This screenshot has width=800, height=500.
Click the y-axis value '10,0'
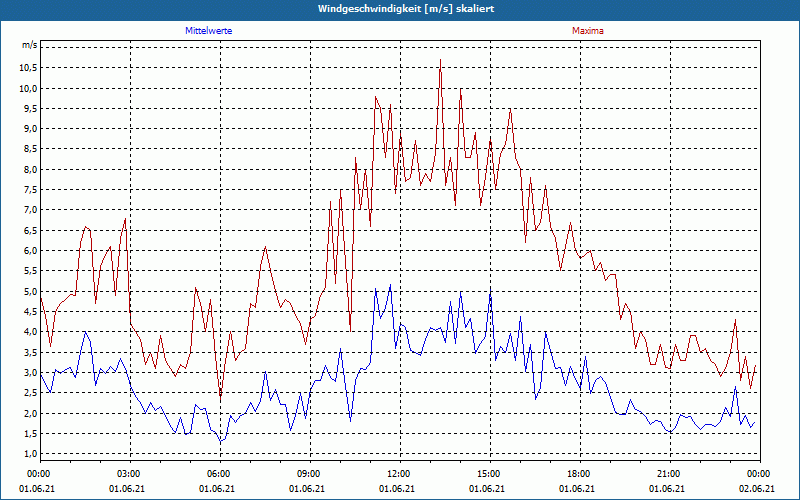coord(29,88)
